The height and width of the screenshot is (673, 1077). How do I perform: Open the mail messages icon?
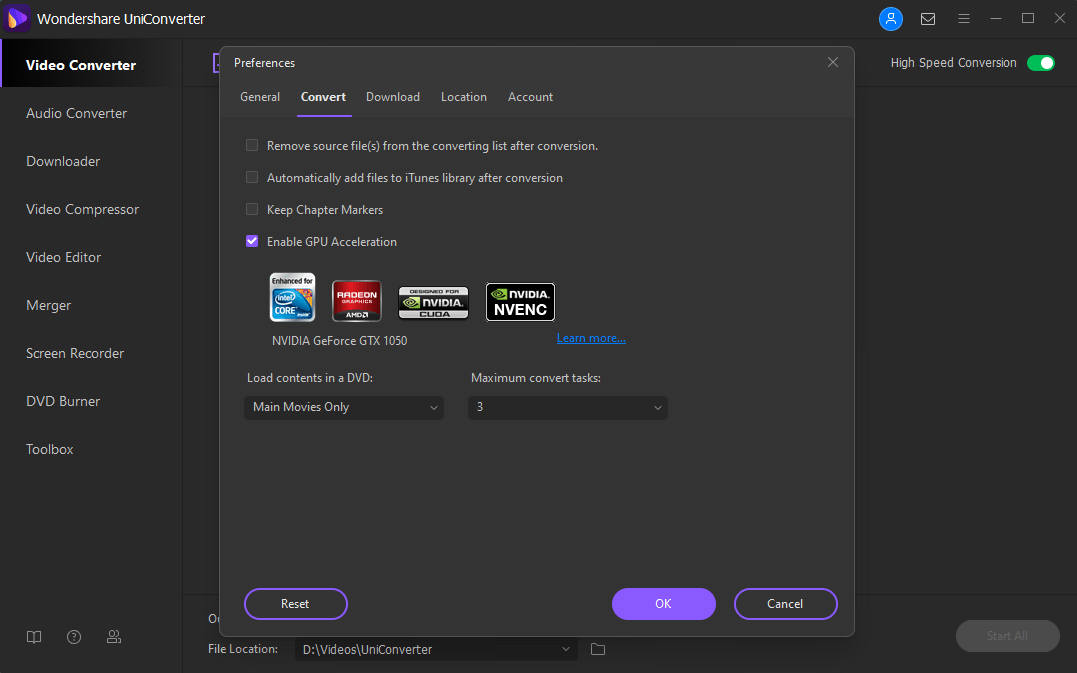tap(928, 19)
